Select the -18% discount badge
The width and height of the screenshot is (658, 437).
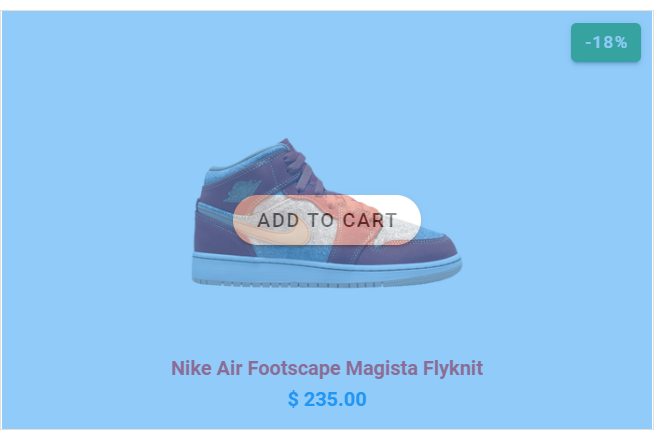point(606,42)
